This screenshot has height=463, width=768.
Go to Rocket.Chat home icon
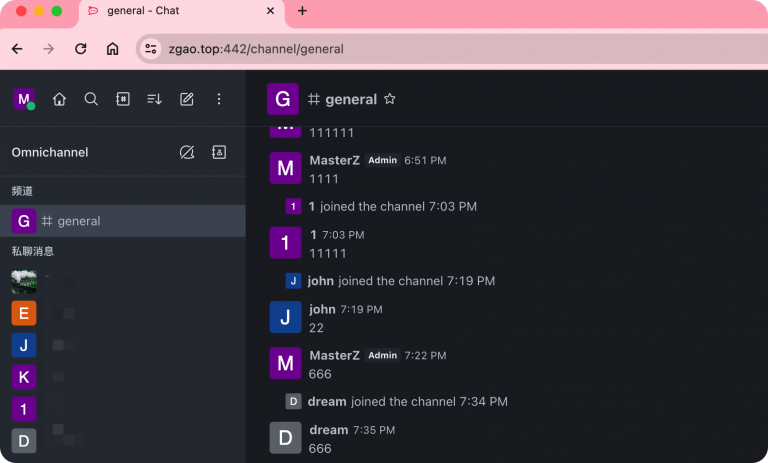pyautogui.click(x=59, y=99)
